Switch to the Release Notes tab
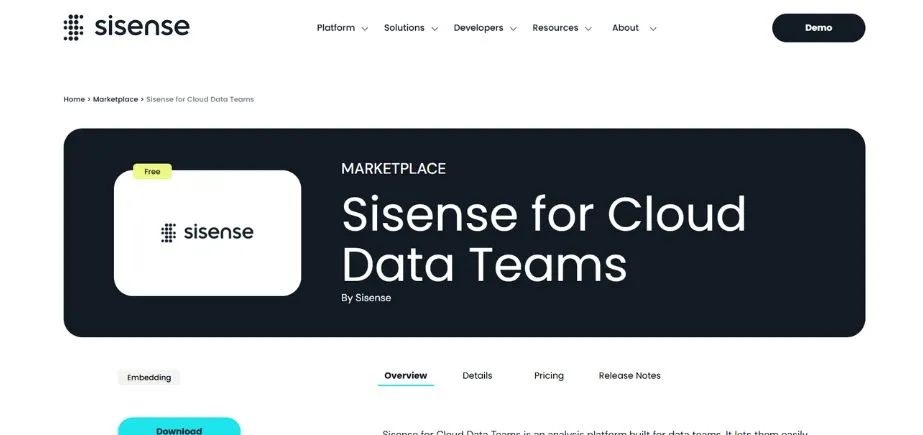 tap(629, 376)
